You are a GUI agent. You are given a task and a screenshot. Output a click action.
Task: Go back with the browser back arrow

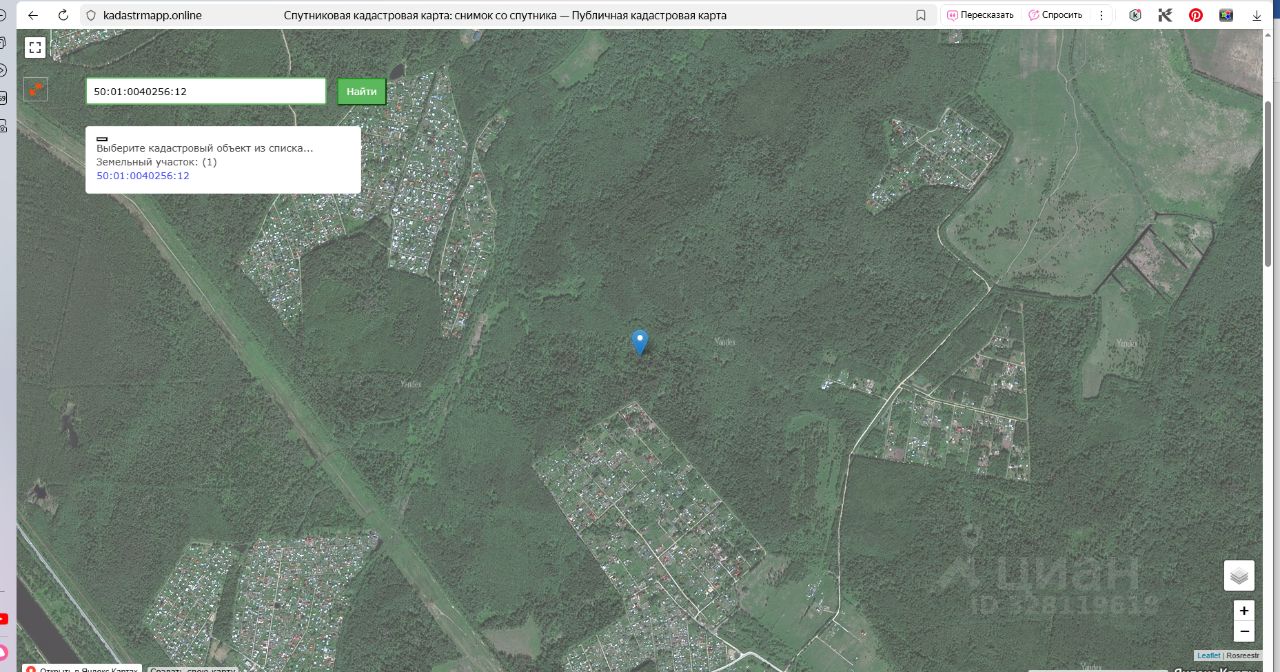(x=33, y=15)
